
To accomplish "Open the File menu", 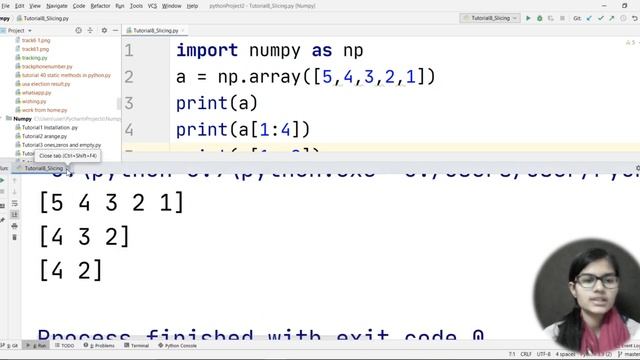I will 5,6.
